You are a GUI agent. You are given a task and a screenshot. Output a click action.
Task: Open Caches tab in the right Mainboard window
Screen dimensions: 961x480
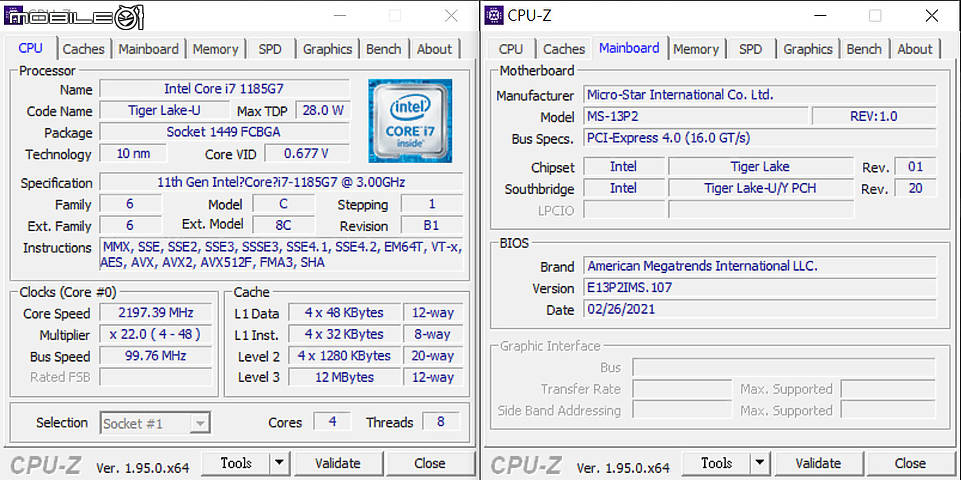[564, 49]
